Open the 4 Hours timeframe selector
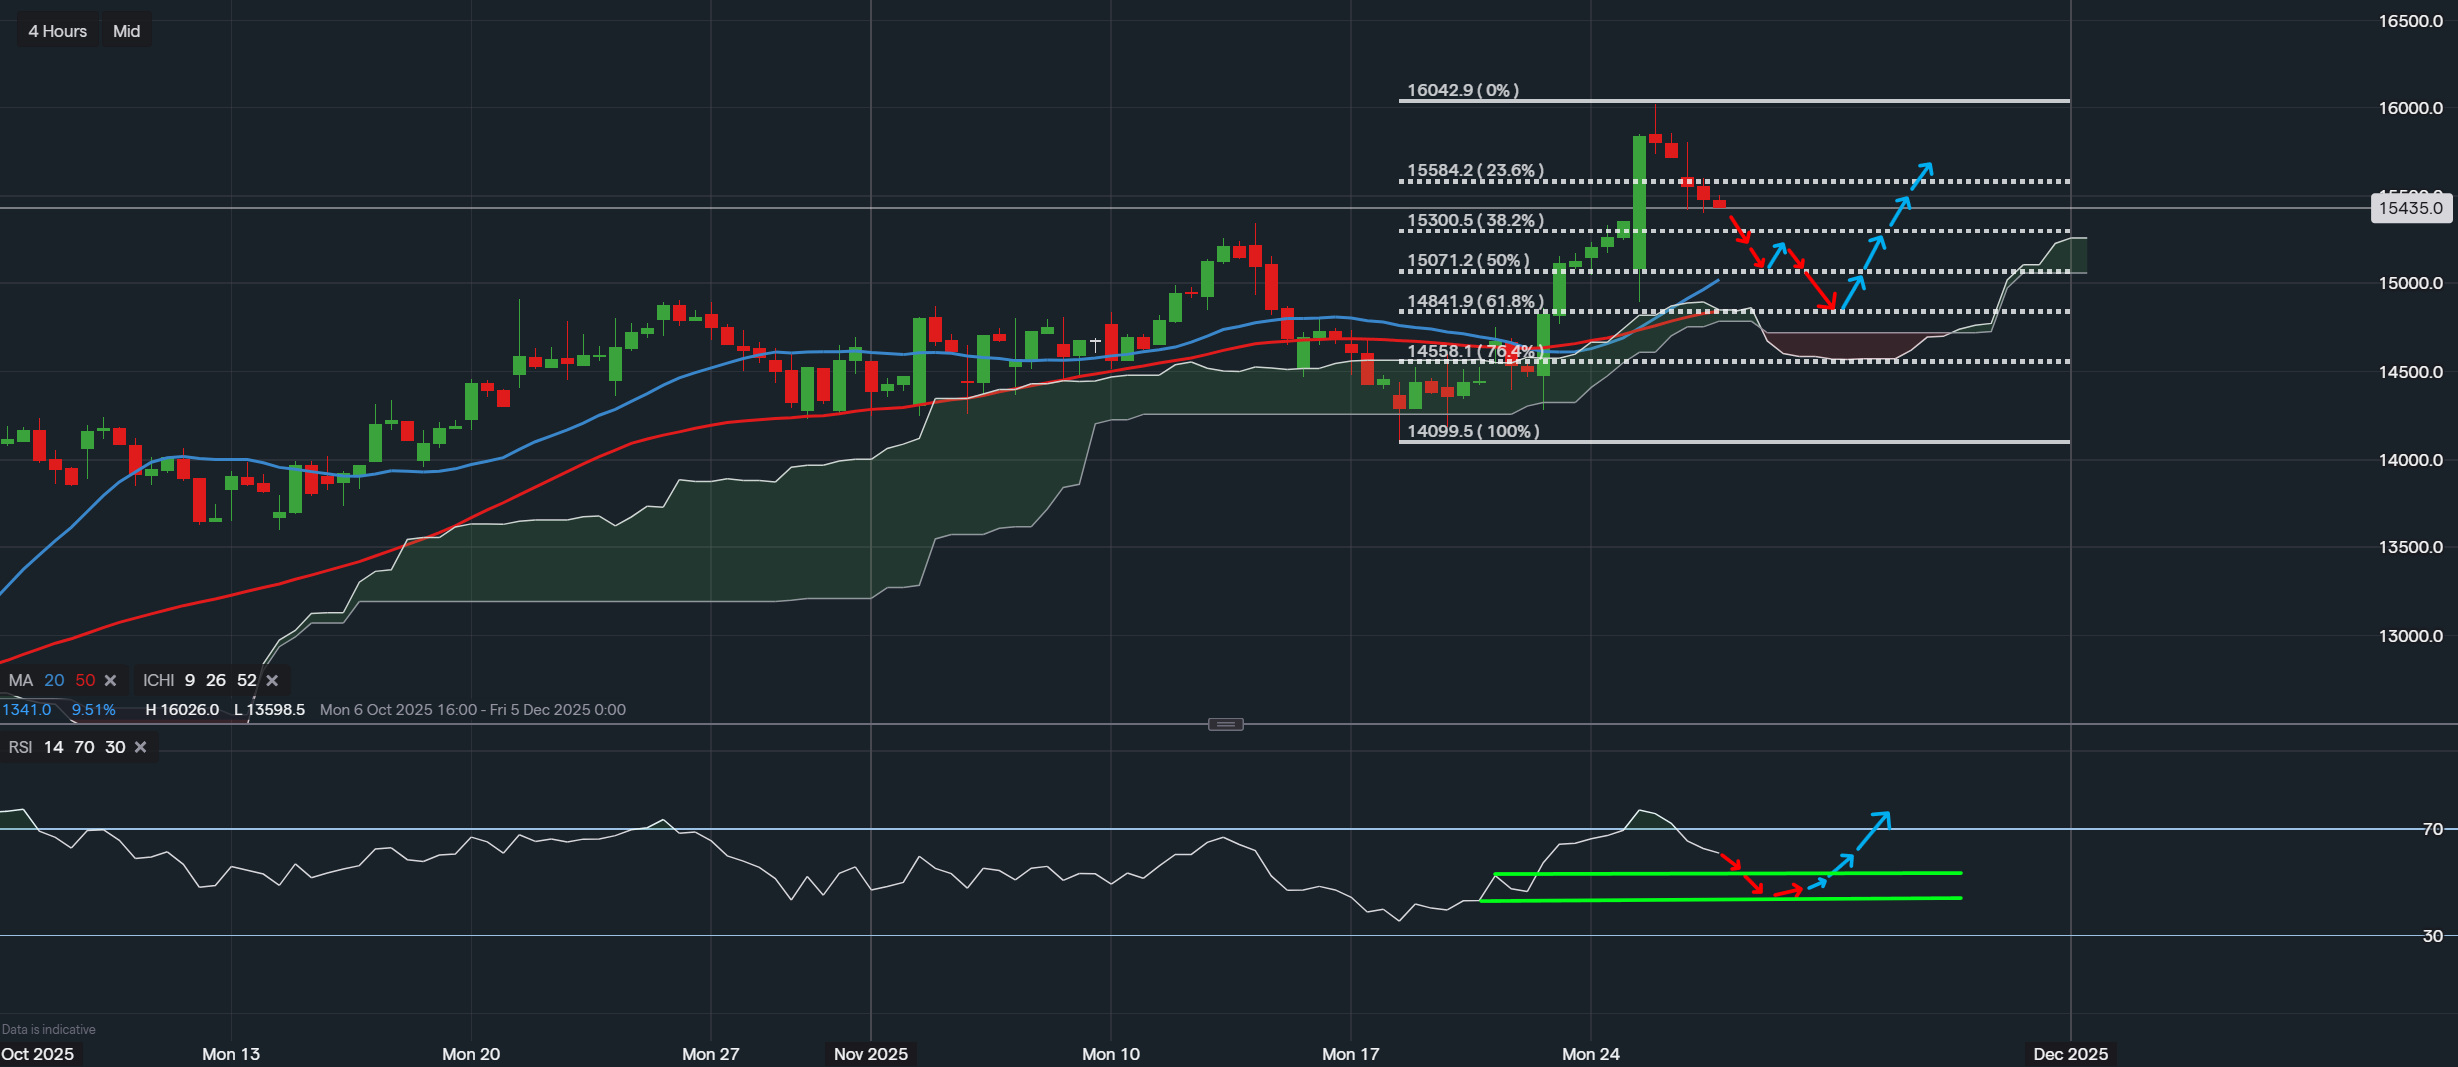This screenshot has height=1067, width=2458. click(x=58, y=31)
